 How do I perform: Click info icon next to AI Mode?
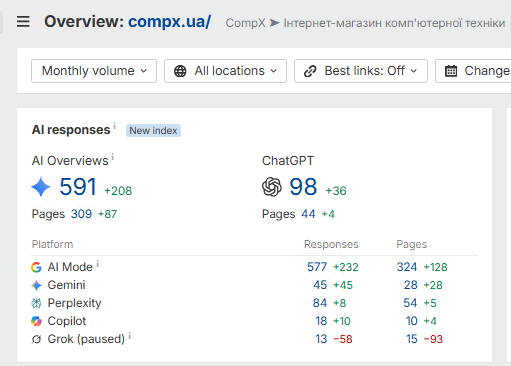(x=98, y=264)
